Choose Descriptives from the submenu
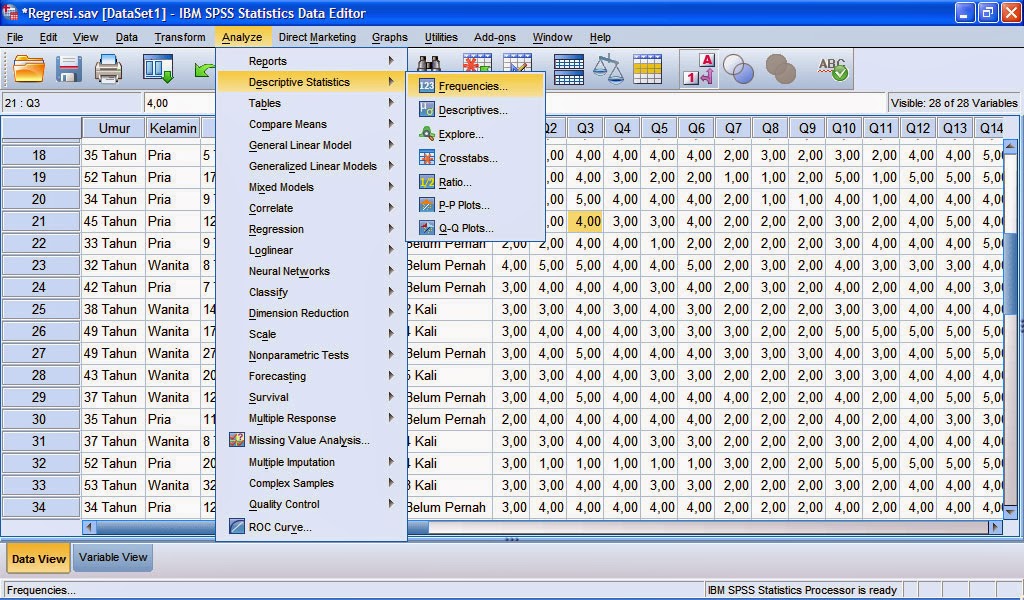The width and height of the screenshot is (1024, 600). coord(475,110)
